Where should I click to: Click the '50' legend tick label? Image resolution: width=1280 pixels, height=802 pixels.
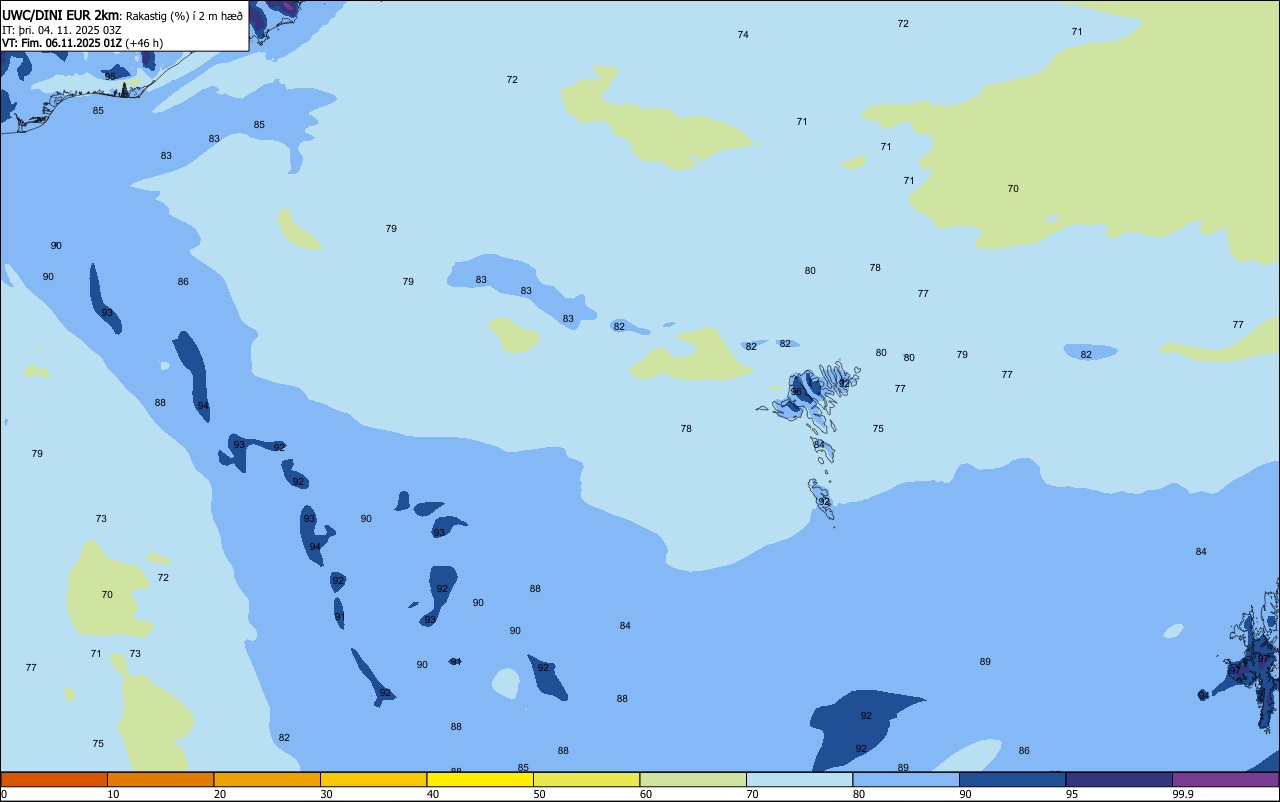[x=539, y=794]
